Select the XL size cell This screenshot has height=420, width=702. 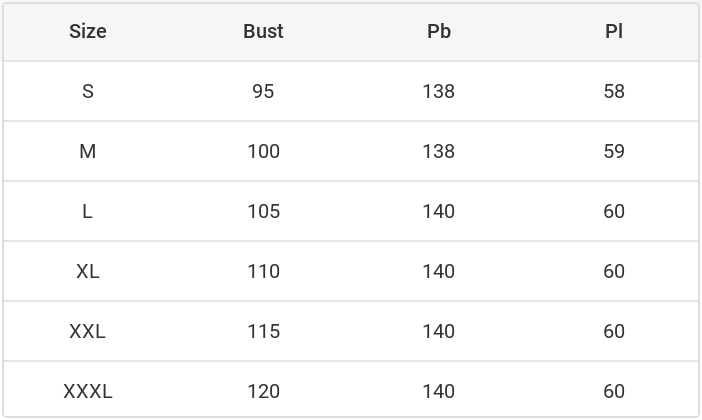pyautogui.click(x=88, y=271)
